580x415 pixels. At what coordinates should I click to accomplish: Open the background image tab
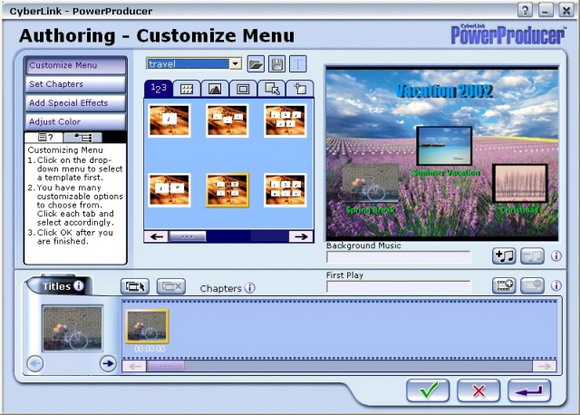point(215,89)
